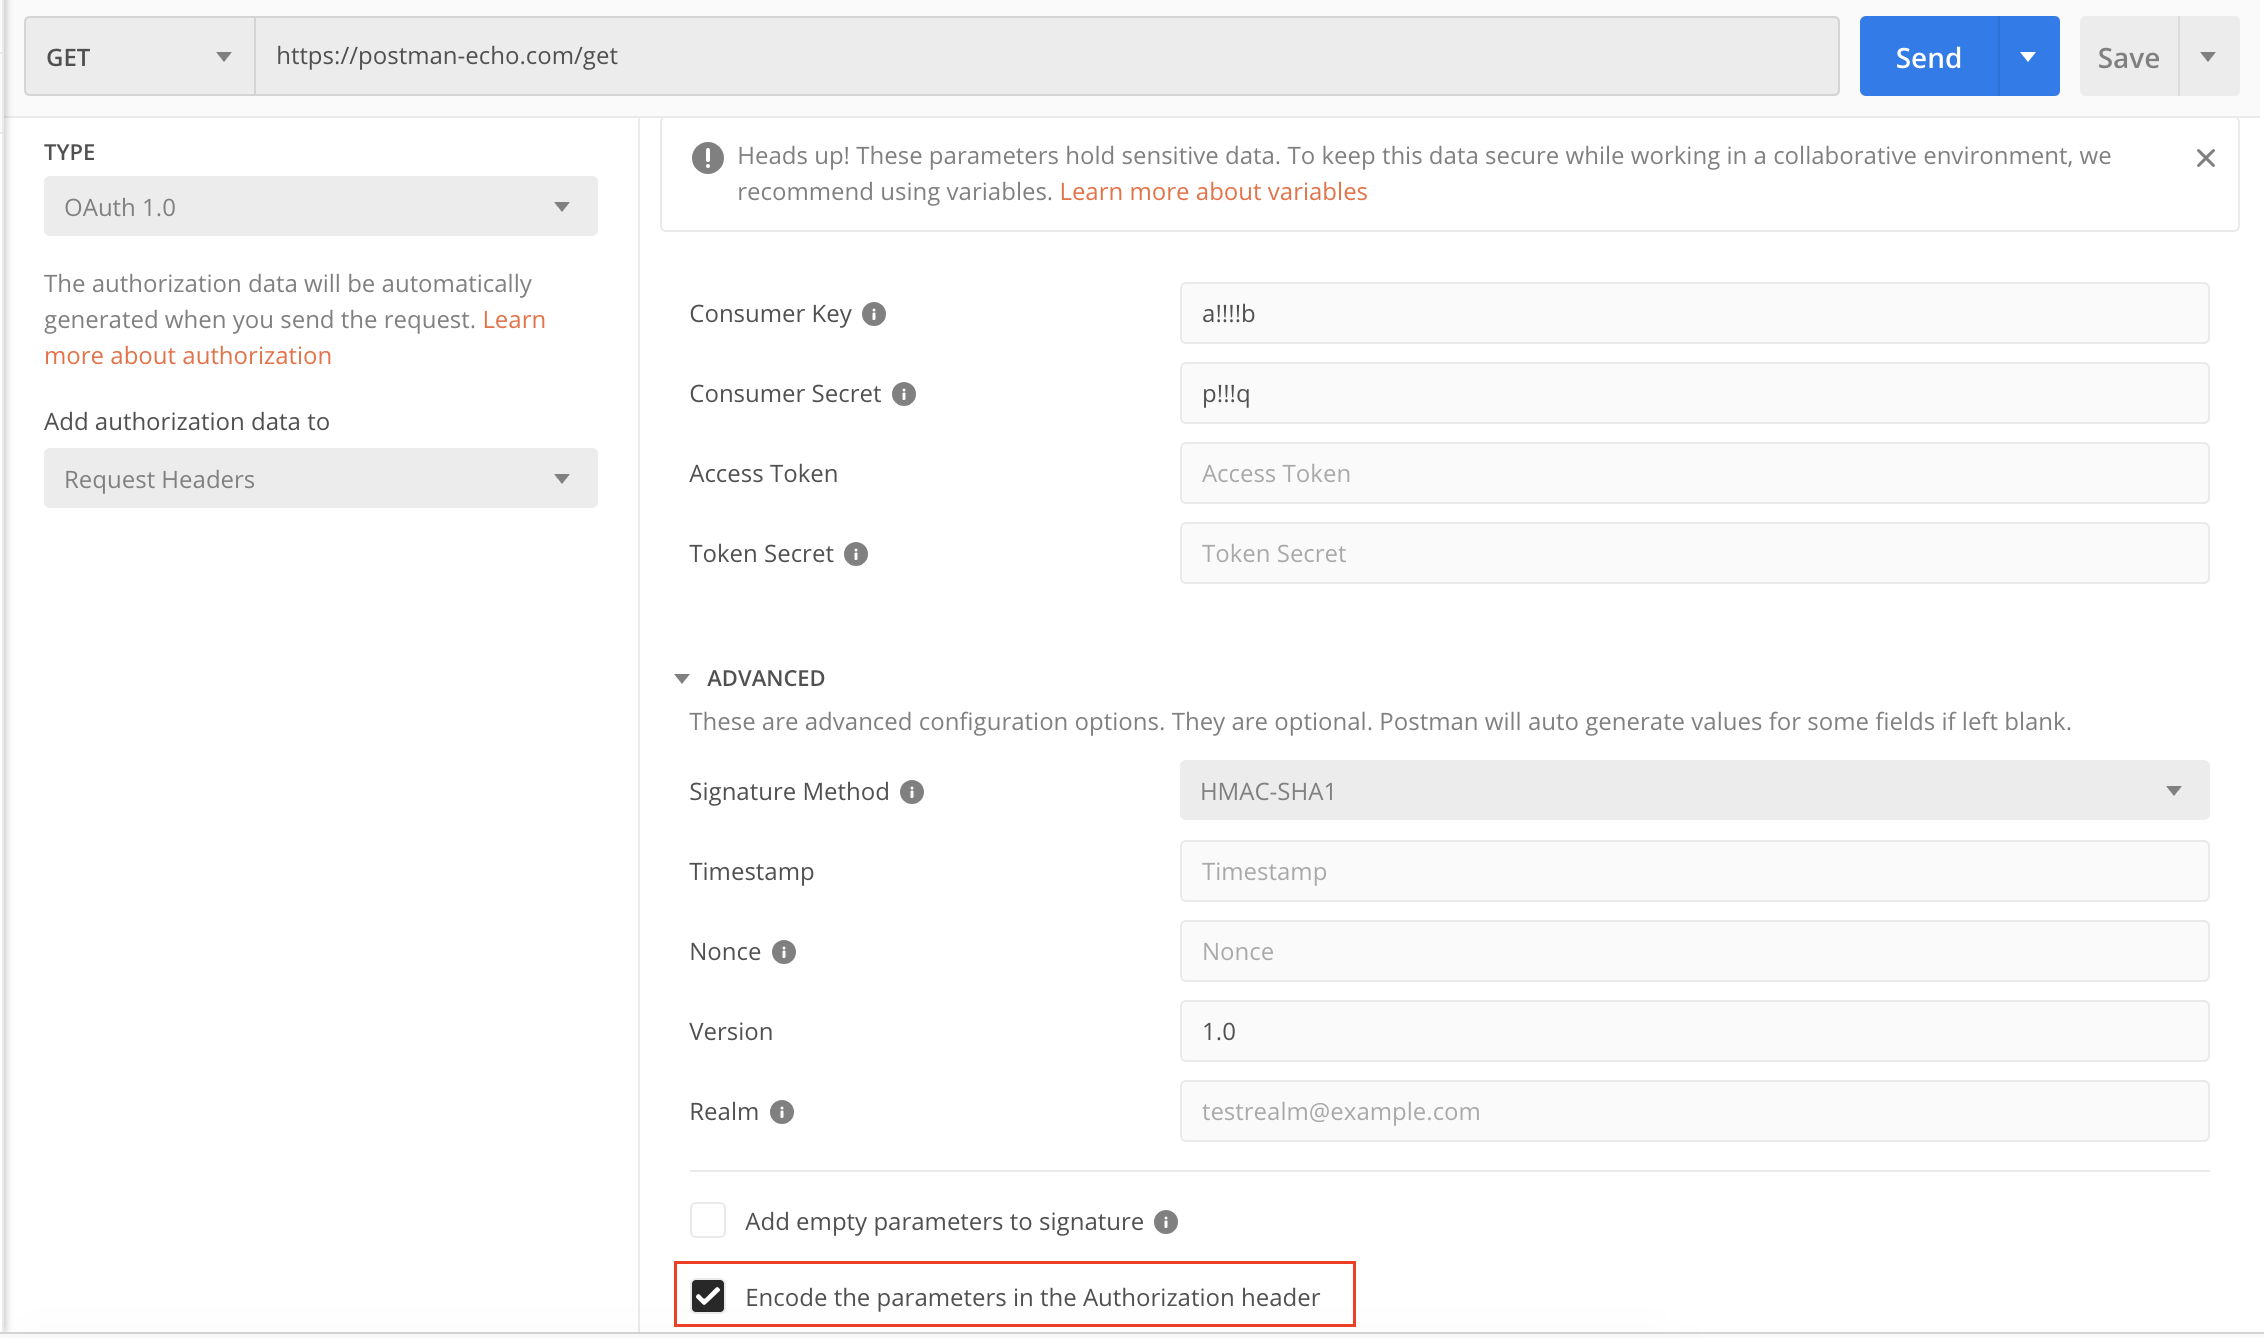View the Consumer Key info tooltip icon
The width and height of the screenshot is (2264, 1338).
pos(874,313)
